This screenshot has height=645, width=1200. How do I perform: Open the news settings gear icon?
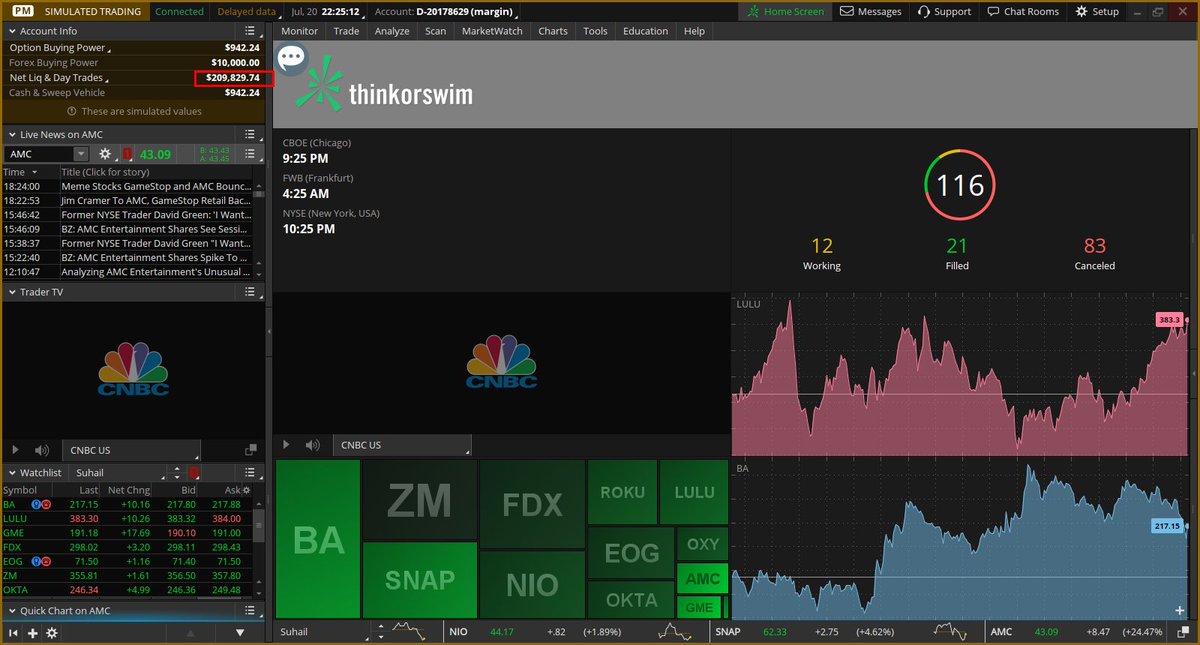click(105, 154)
